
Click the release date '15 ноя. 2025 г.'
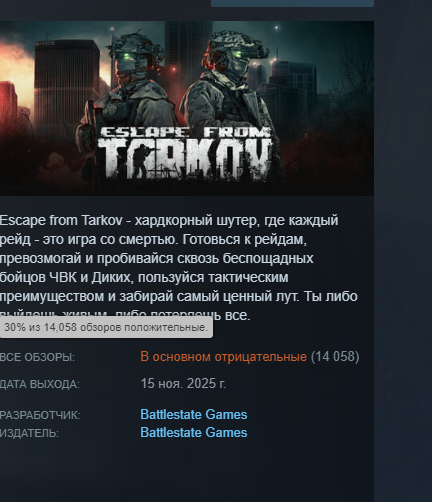183,383
